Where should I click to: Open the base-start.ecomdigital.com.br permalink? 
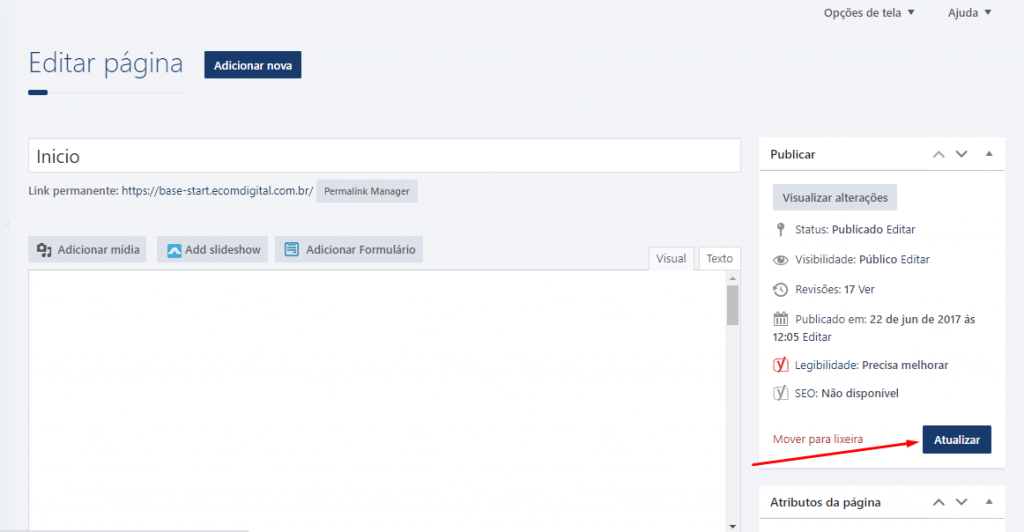217,191
